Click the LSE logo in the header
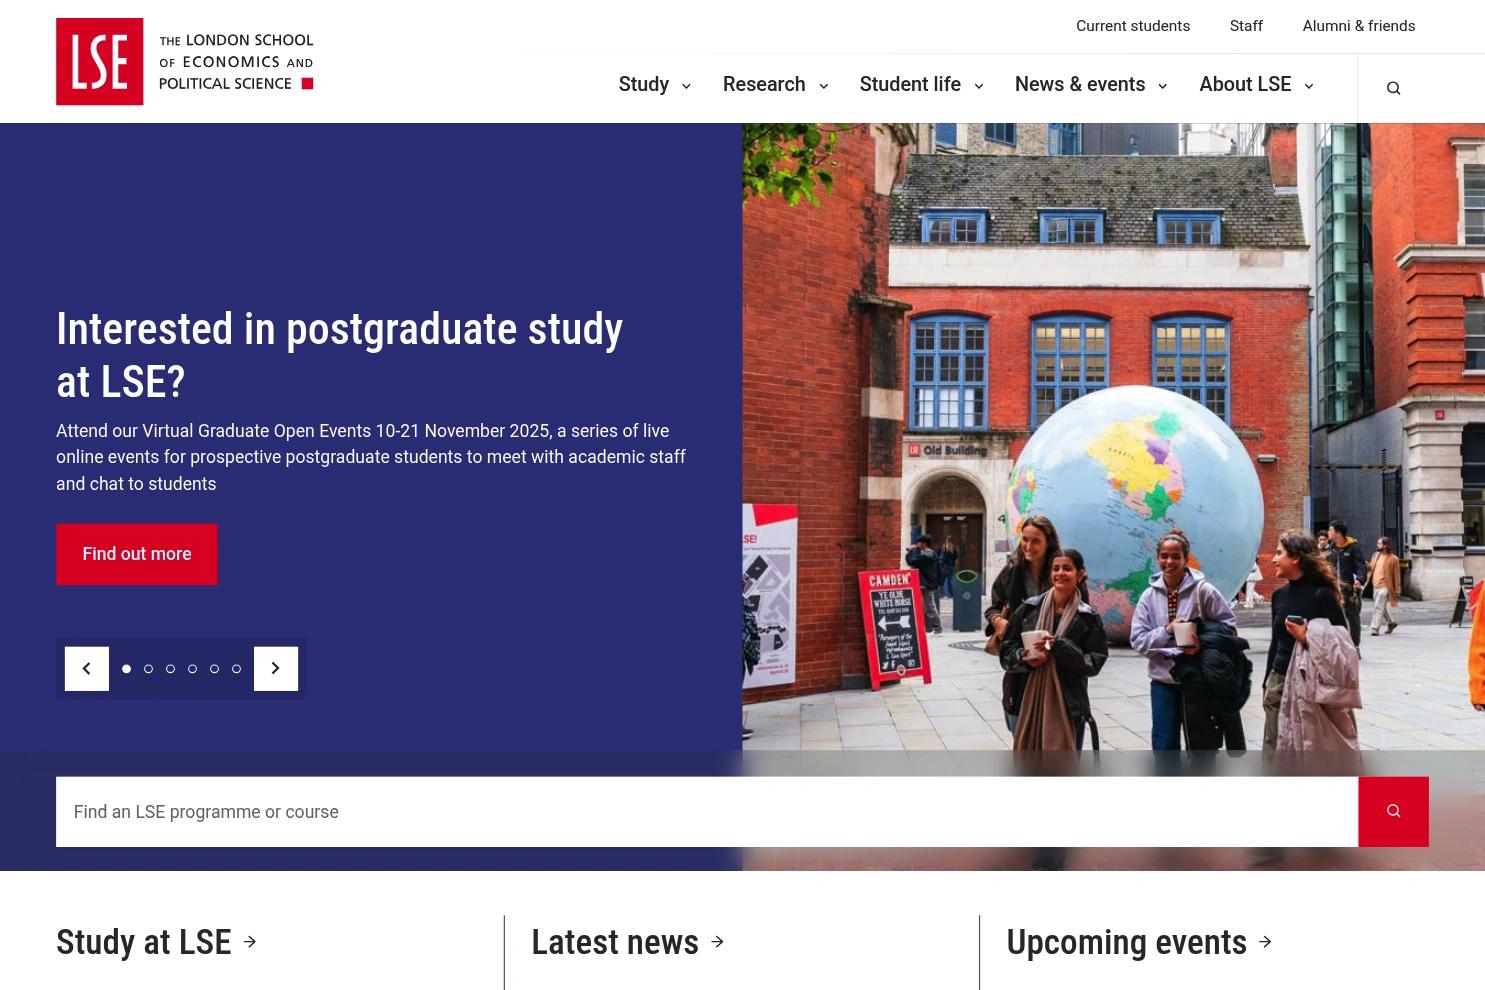This screenshot has width=1485, height=990. pyautogui.click(x=185, y=61)
